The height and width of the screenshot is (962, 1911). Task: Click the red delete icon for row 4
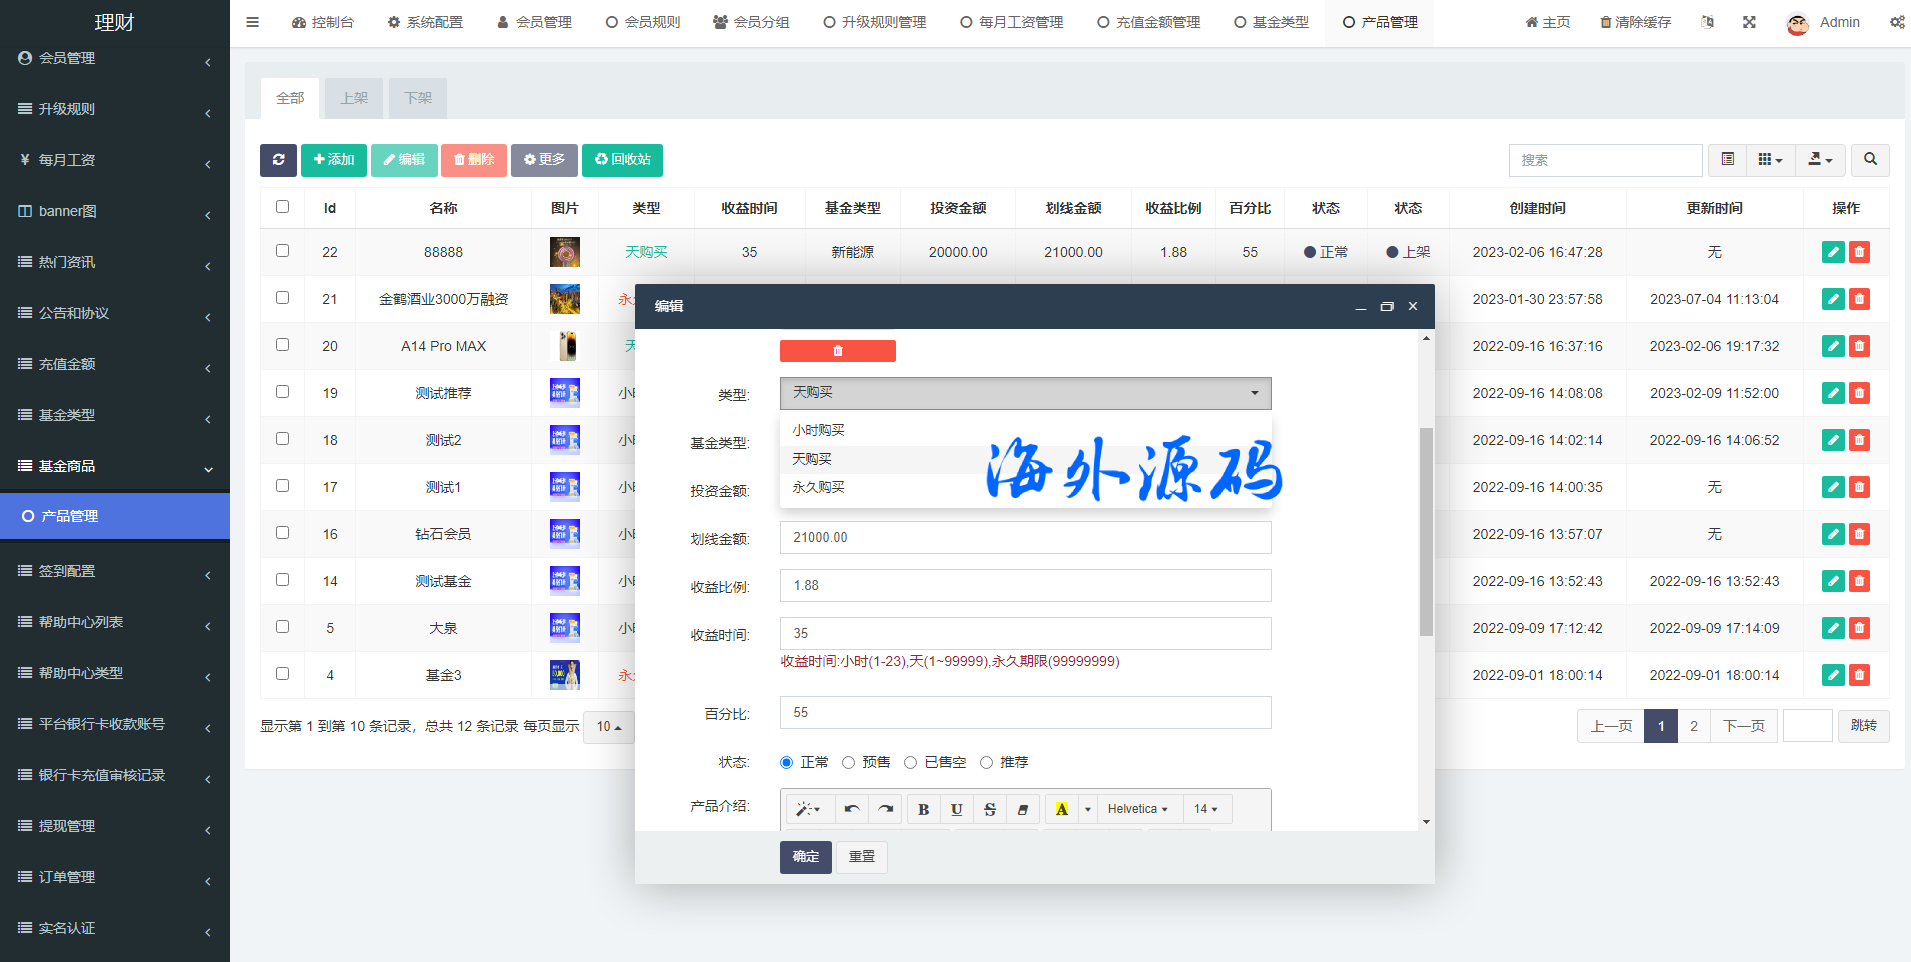click(x=1859, y=675)
